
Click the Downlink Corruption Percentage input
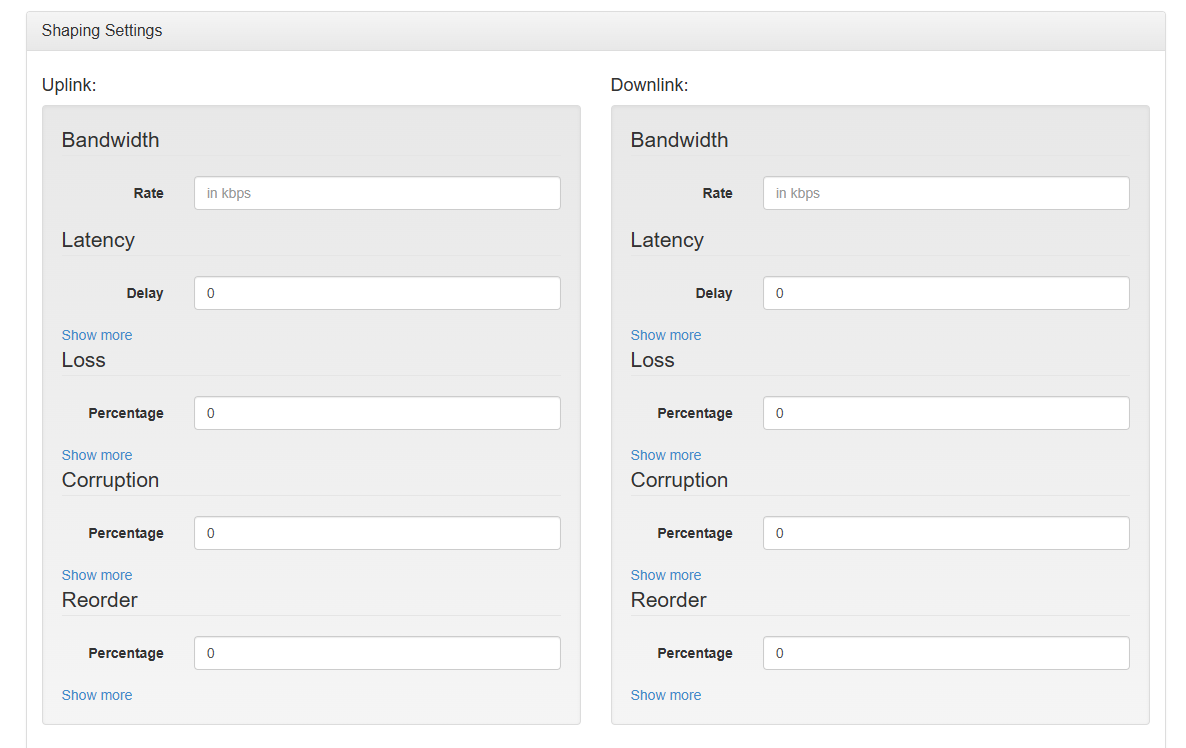click(x=946, y=533)
